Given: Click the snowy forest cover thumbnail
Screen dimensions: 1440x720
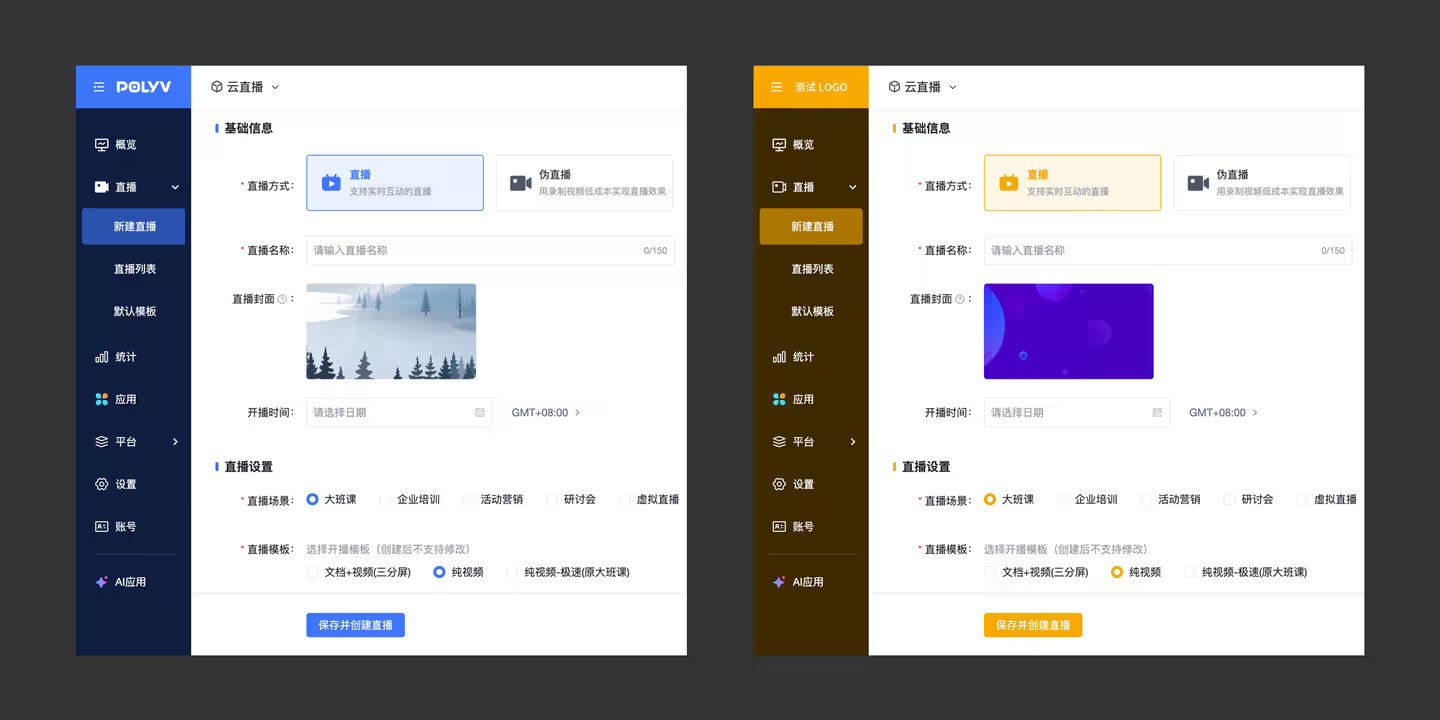Looking at the screenshot, I should (391, 331).
